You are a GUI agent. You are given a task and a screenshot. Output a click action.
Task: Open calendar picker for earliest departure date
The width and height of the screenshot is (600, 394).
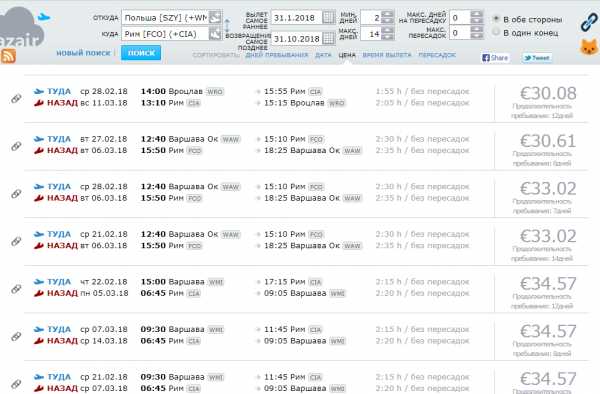click(x=328, y=18)
